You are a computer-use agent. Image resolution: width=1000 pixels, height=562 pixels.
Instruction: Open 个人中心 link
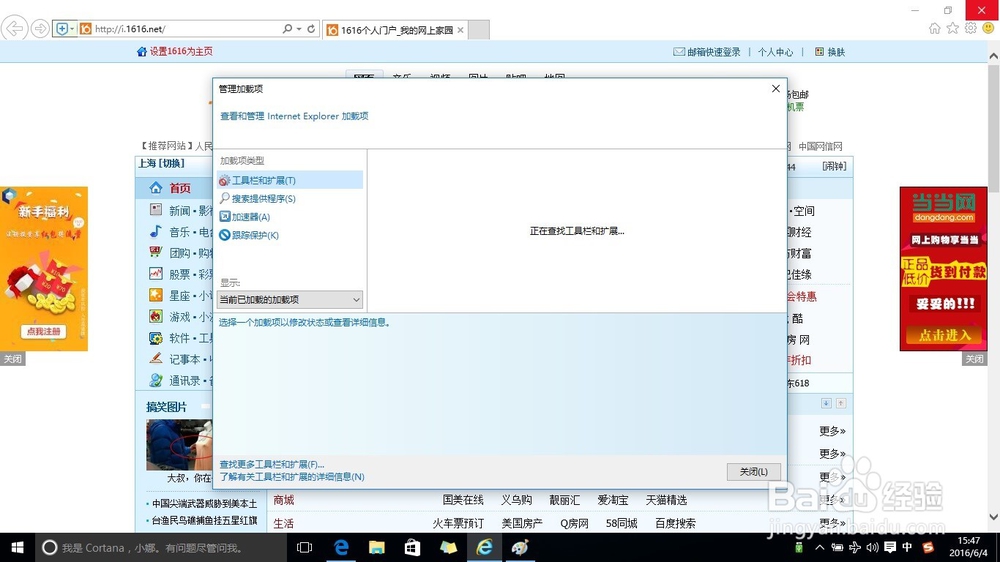[775, 52]
